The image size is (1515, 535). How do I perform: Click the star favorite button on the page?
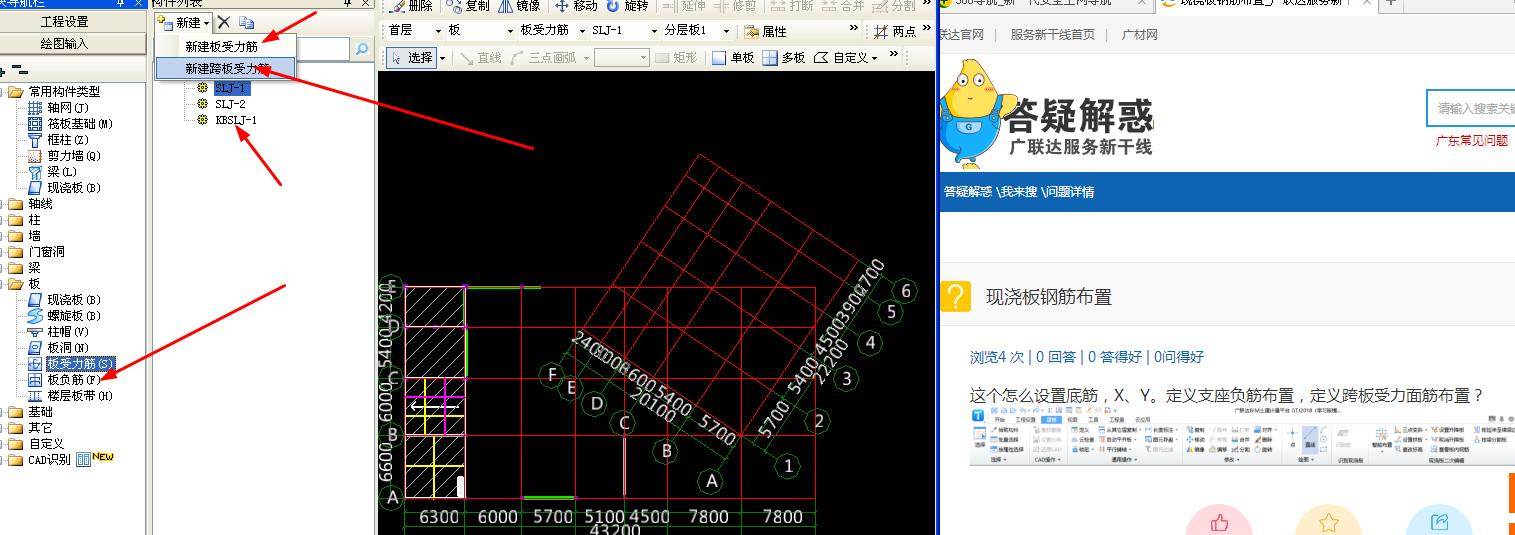pos(1328,520)
